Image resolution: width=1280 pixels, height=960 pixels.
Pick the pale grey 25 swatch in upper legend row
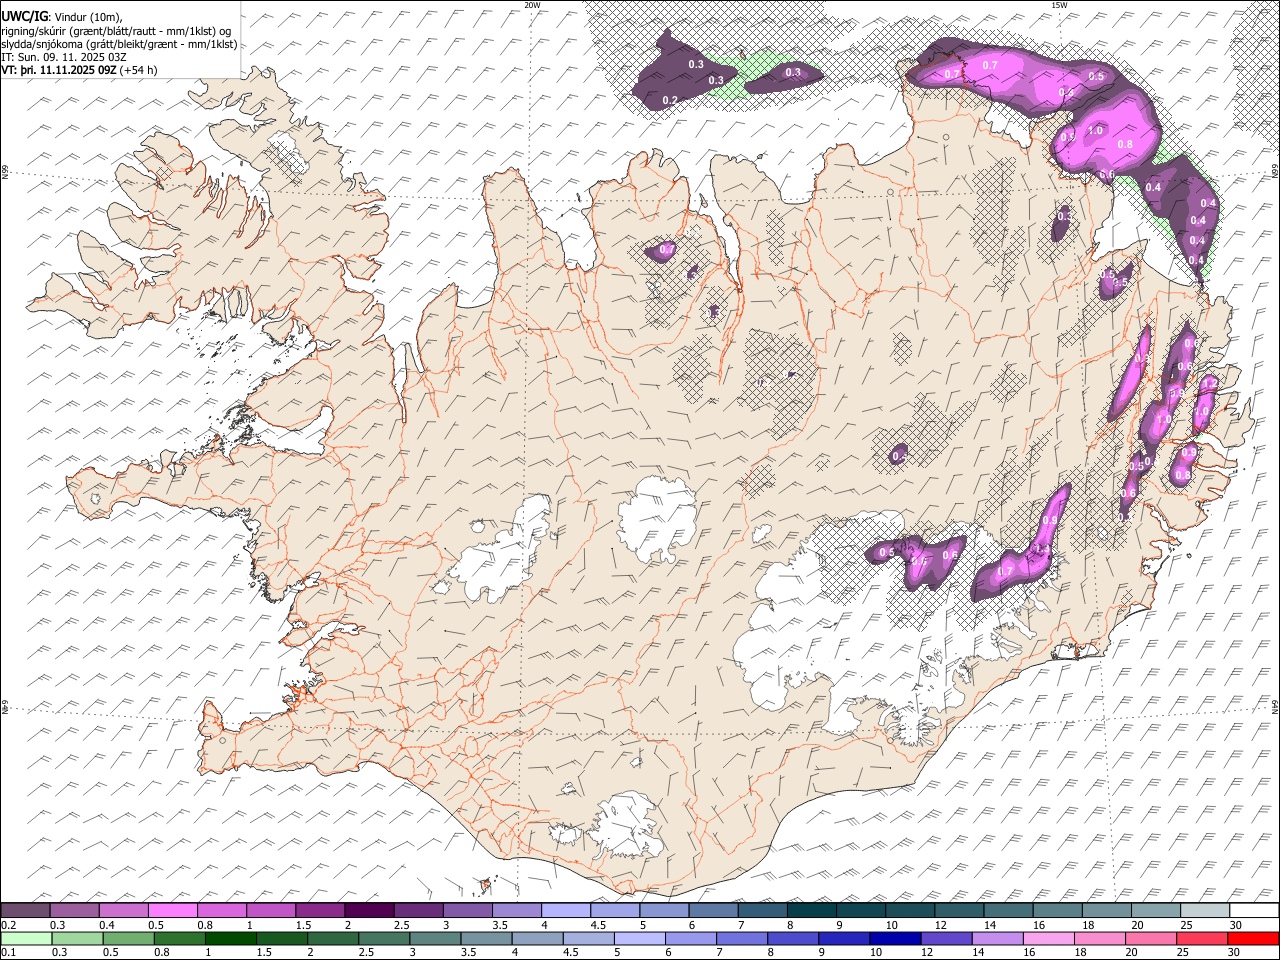point(1205,911)
